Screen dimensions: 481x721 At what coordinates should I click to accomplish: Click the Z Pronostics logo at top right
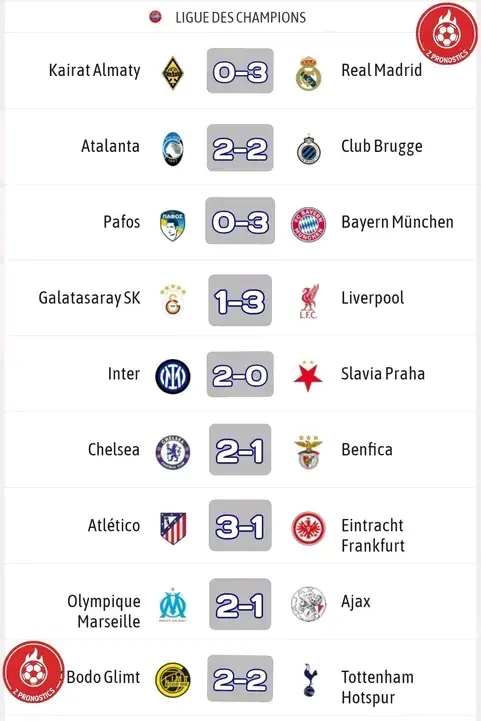click(x=447, y=34)
